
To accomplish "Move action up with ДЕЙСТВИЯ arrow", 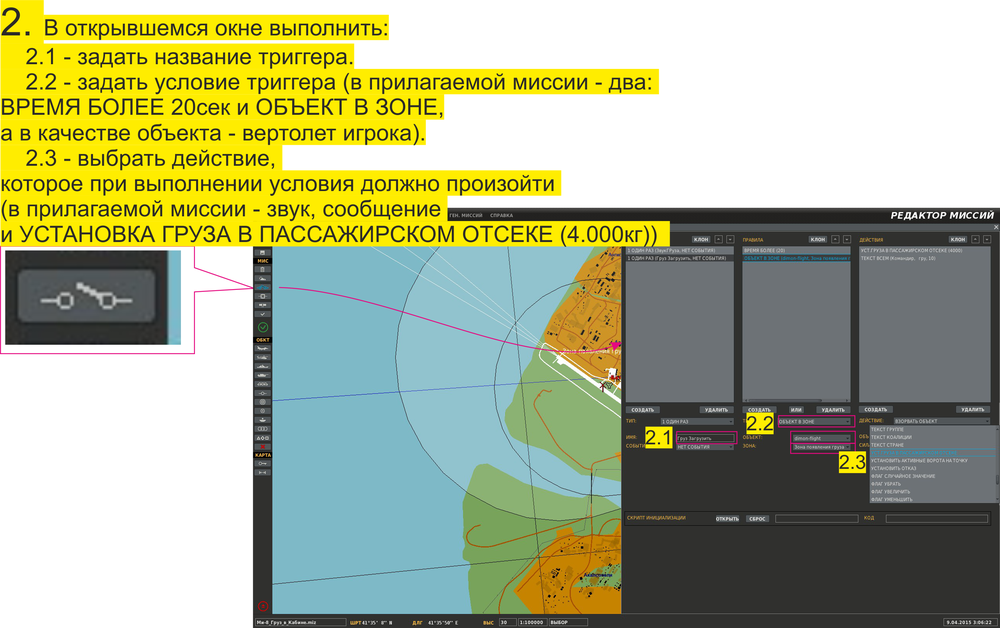I will point(975,239).
